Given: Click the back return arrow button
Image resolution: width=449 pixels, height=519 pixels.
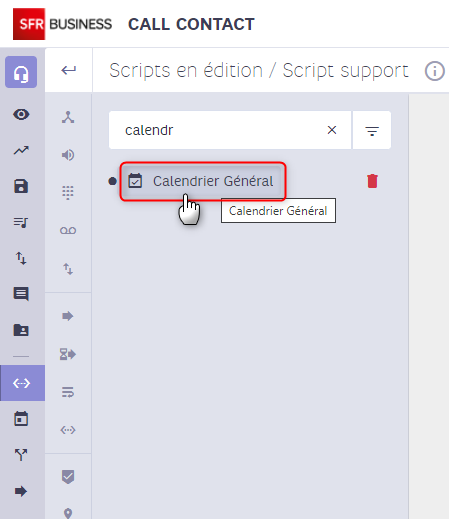Looking at the screenshot, I should pyautogui.click(x=69, y=70).
